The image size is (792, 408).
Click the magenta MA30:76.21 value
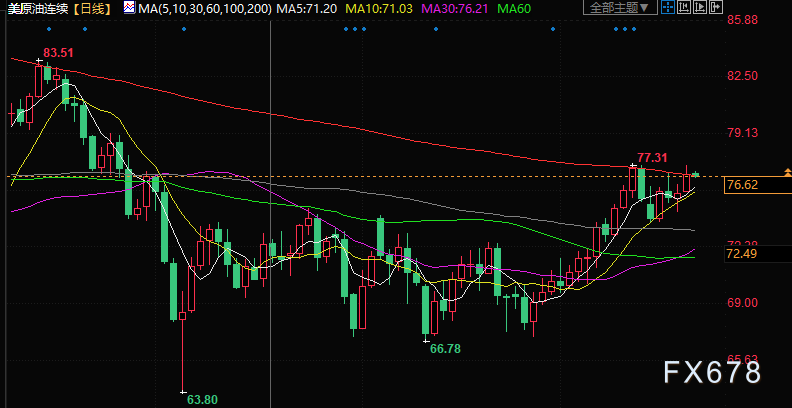click(455, 8)
